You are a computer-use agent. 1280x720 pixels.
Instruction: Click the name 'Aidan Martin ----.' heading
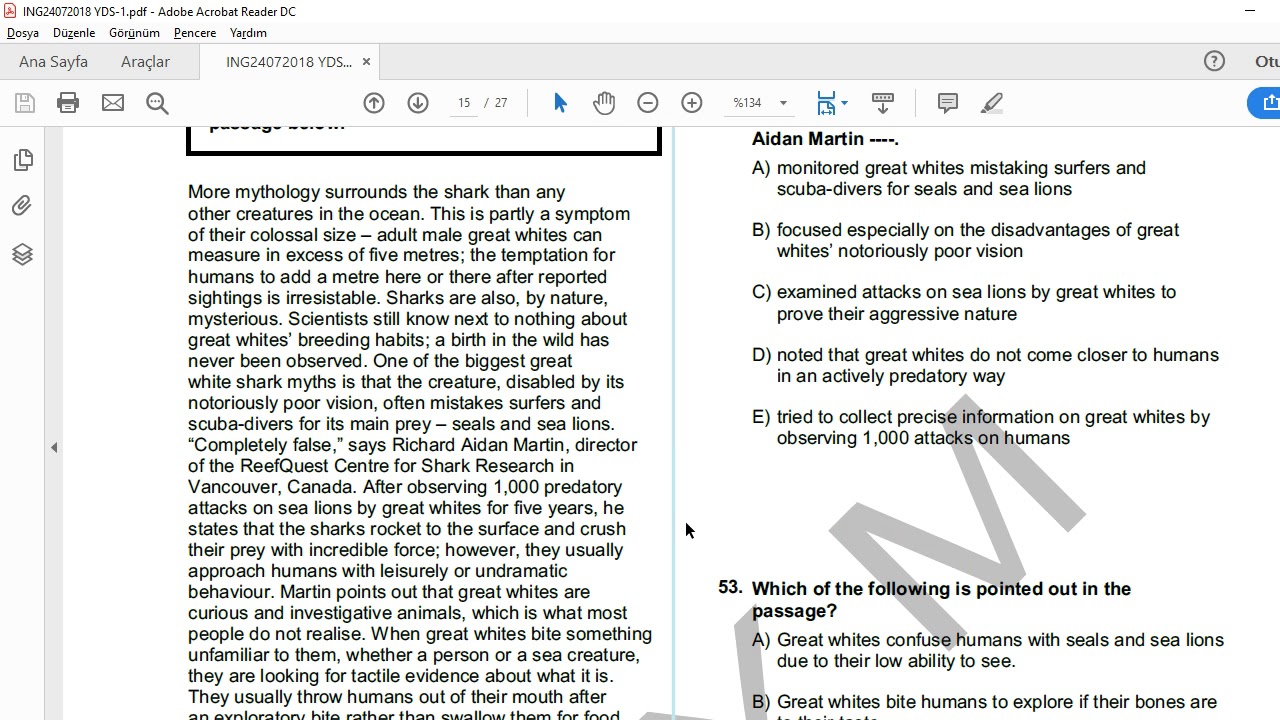(x=825, y=139)
